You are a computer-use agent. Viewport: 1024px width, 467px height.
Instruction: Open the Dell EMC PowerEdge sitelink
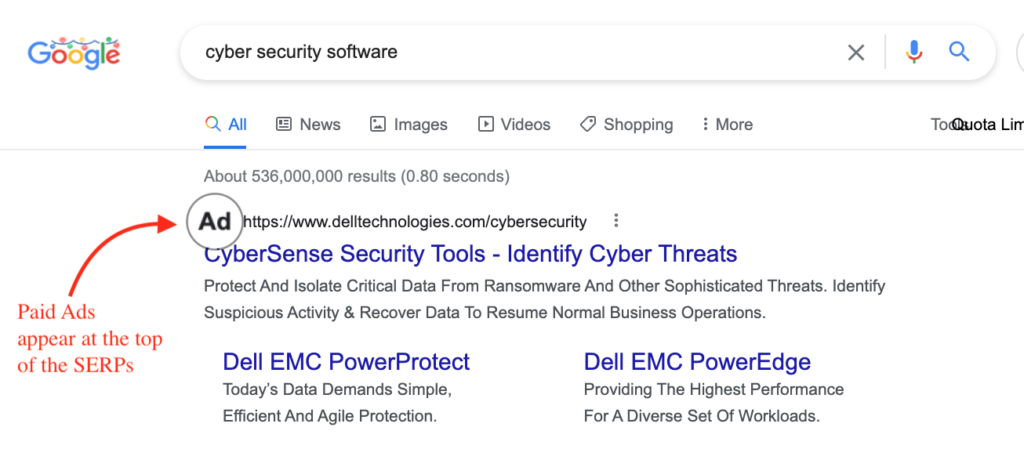coord(697,362)
